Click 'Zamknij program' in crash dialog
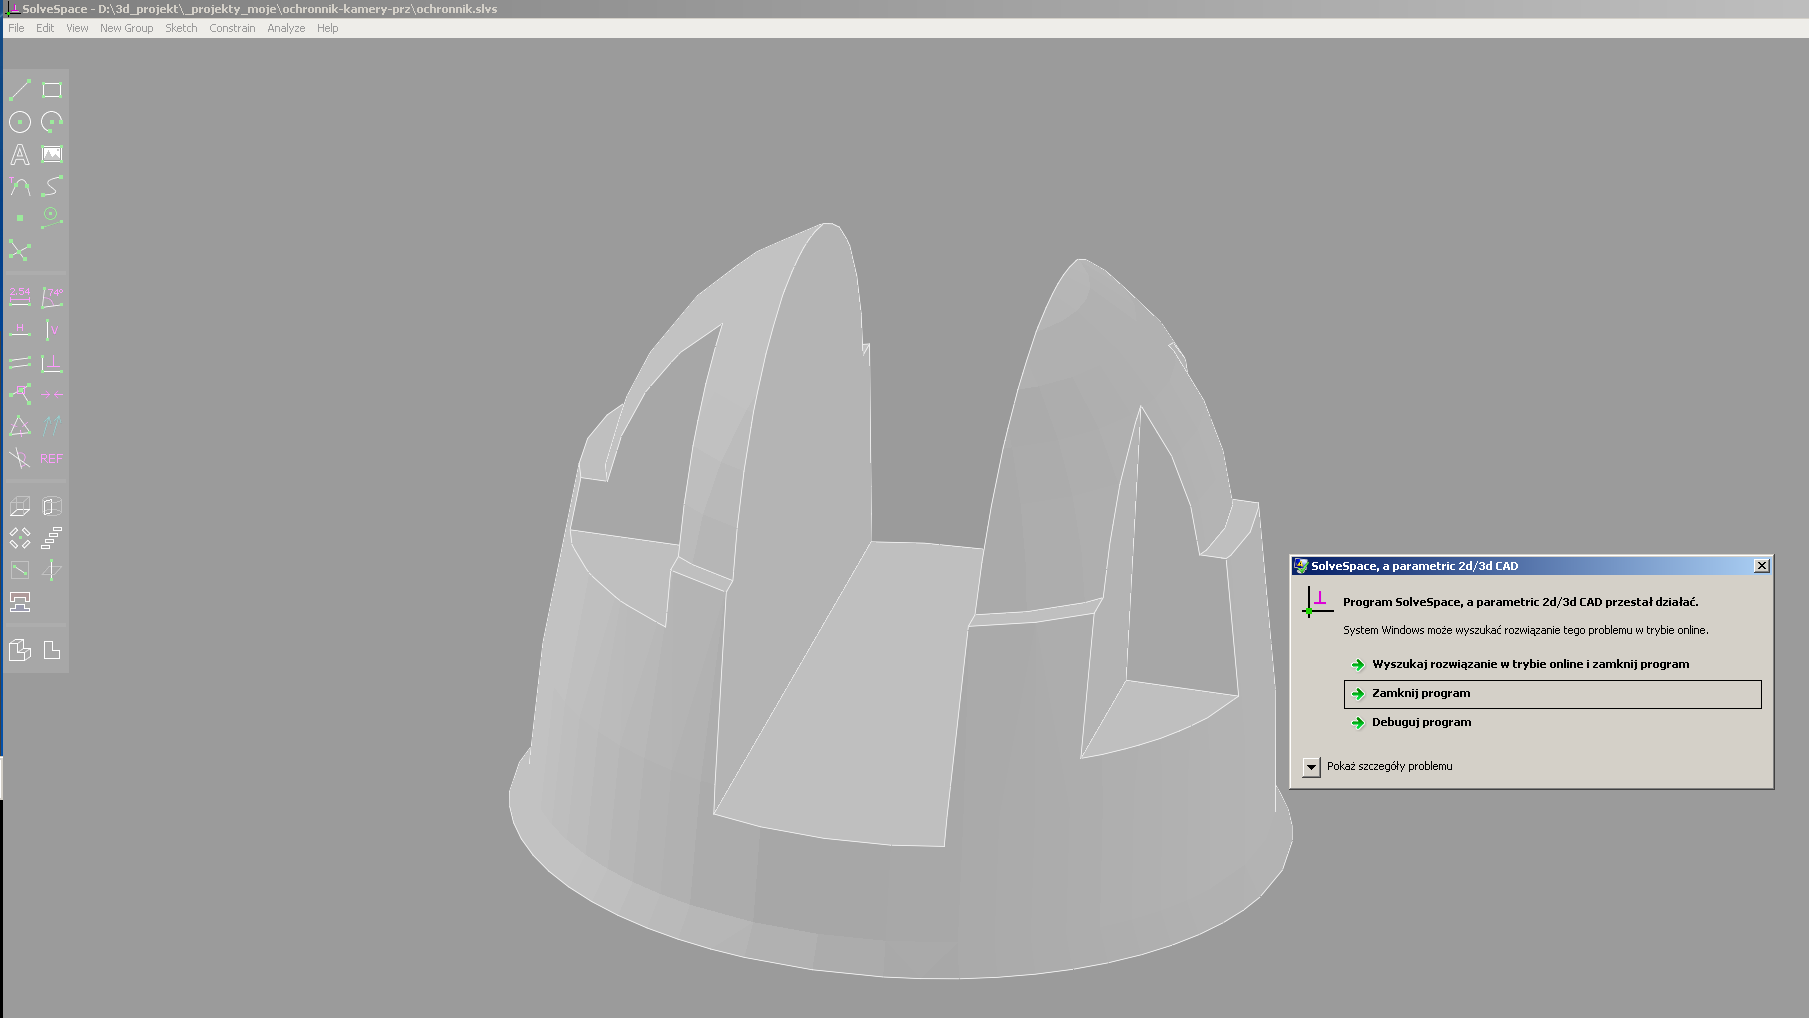 (x=1552, y=694)
